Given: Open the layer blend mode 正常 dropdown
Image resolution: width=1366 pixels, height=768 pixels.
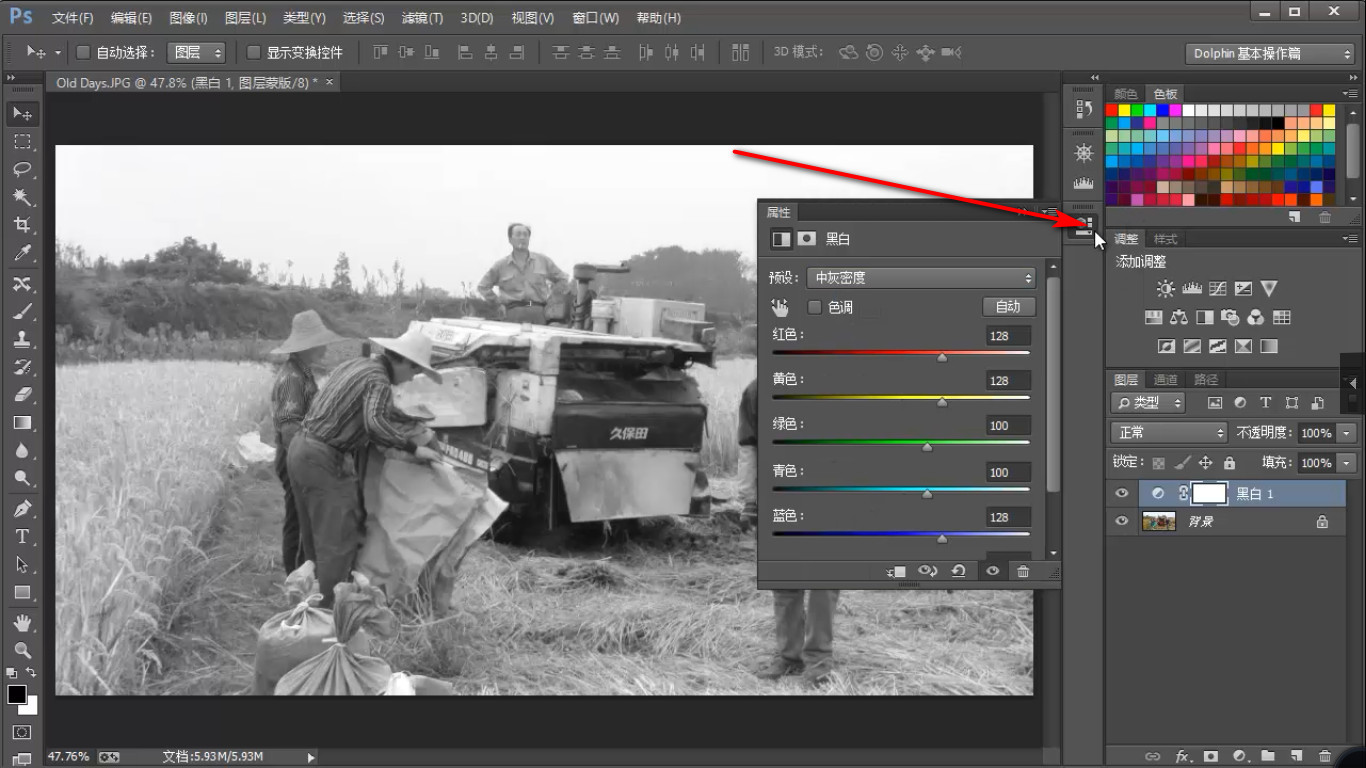Looking at the screenshot, I should (x=1169, y=433).
